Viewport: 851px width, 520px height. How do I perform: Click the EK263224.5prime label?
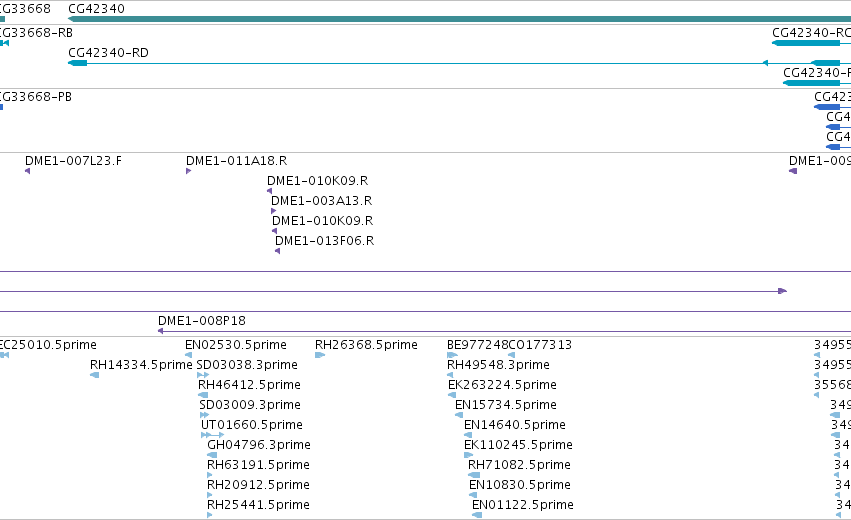[502, 385]
